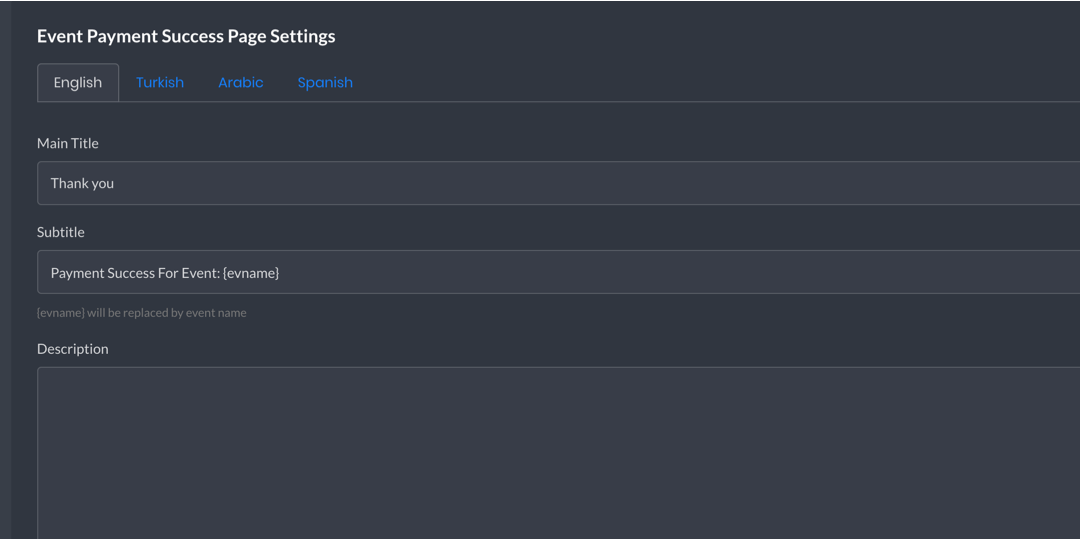Switch to the Spanish tab
This screenshot has height=539, width=1080.
click(x=325, y=83)
